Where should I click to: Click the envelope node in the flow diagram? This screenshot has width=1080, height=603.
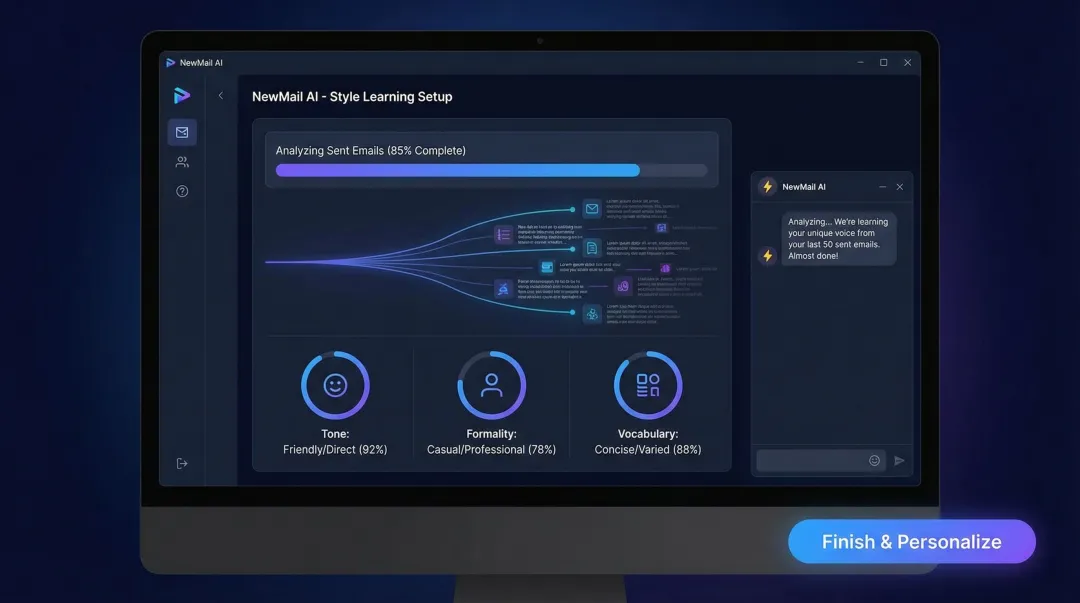(593, 209)
